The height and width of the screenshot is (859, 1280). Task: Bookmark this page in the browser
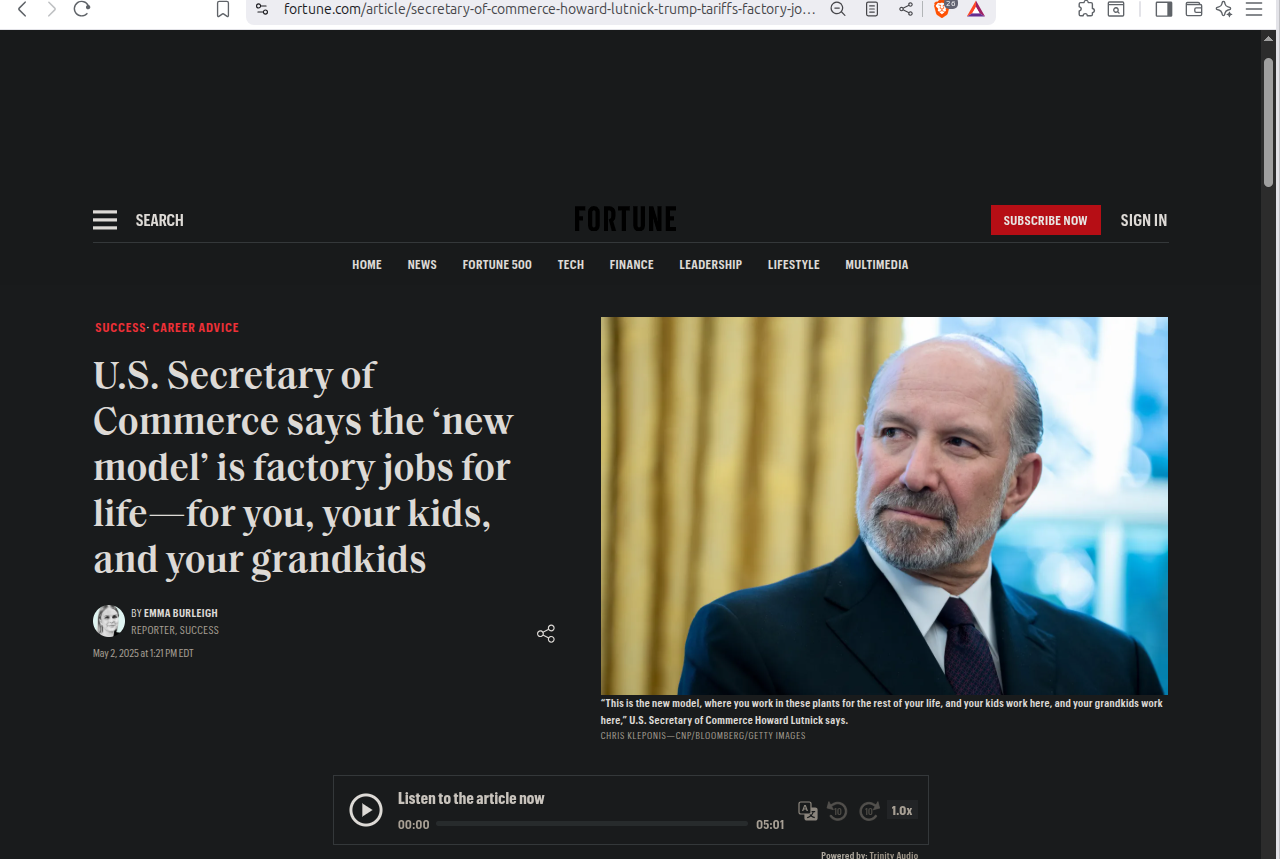[223, 9]
